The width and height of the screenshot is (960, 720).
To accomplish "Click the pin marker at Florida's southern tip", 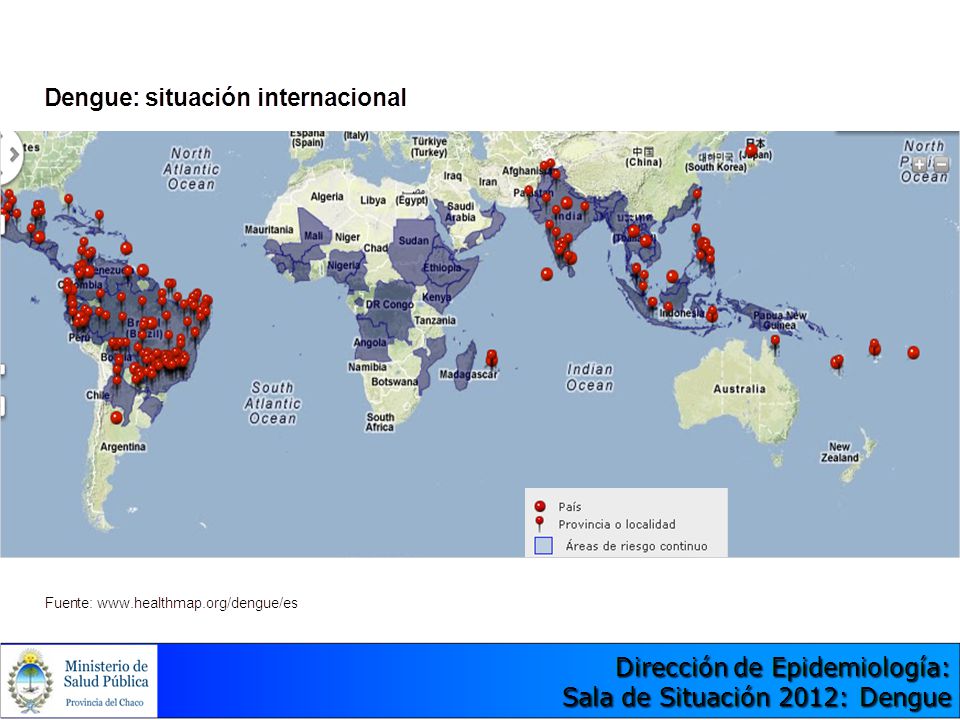I will point(69,200).
